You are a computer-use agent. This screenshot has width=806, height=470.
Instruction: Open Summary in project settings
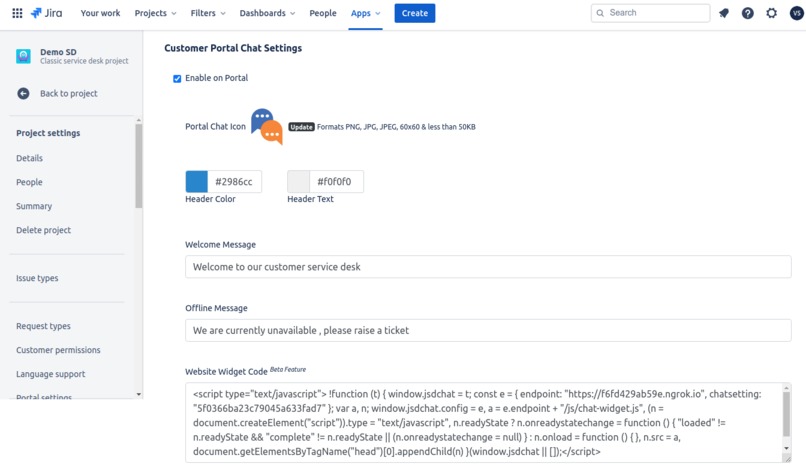coord(34,206)
